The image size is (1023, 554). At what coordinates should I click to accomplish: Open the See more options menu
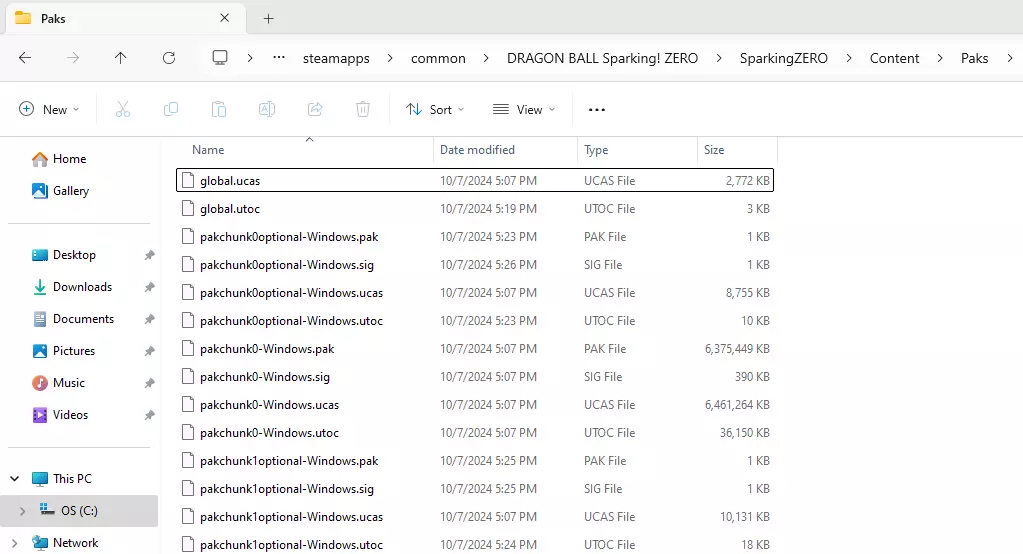point(597,110)
